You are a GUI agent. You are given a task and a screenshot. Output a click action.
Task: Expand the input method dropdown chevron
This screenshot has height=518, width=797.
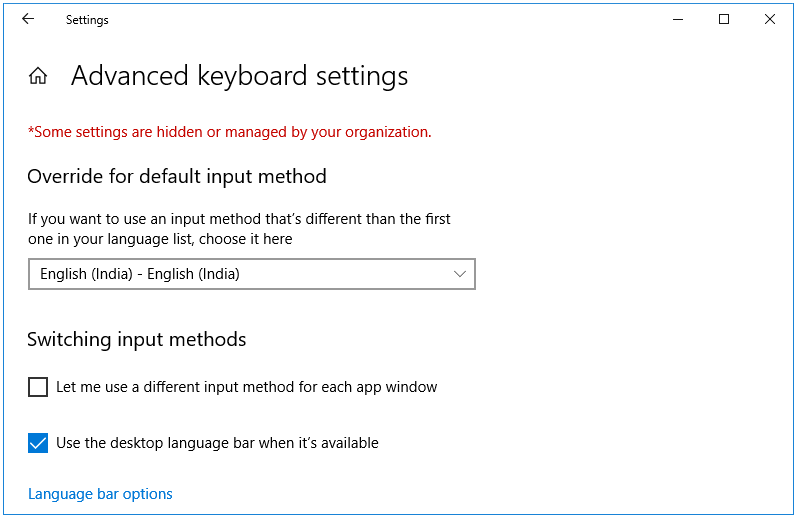coord(460,274)
